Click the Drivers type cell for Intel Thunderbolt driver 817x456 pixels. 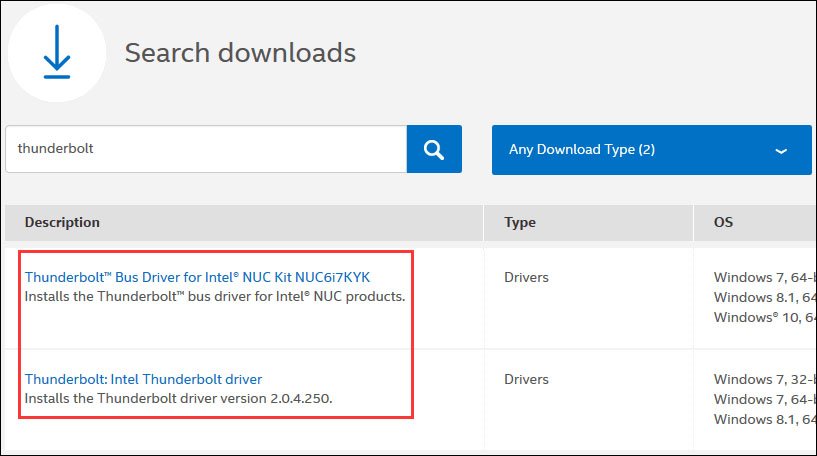pyautogui.click(x=529, y=379)
